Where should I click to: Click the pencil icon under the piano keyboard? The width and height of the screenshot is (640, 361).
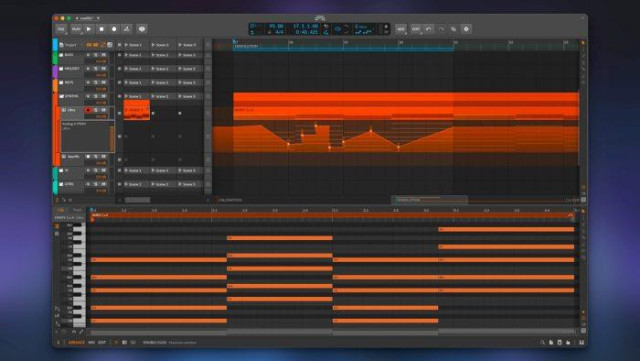click(81, 332)
